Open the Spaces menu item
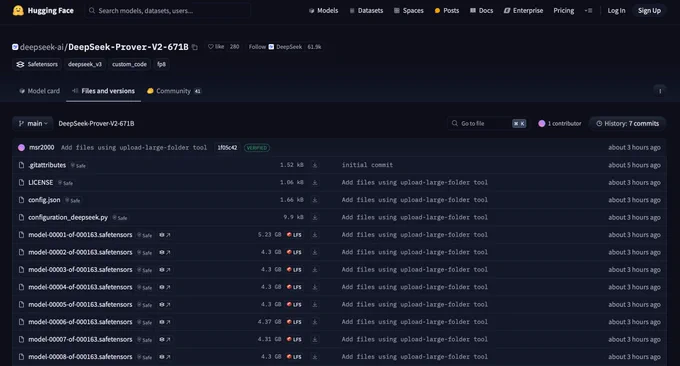The height and width of the screenshot is (366, 680). click(x=409, y=10)
